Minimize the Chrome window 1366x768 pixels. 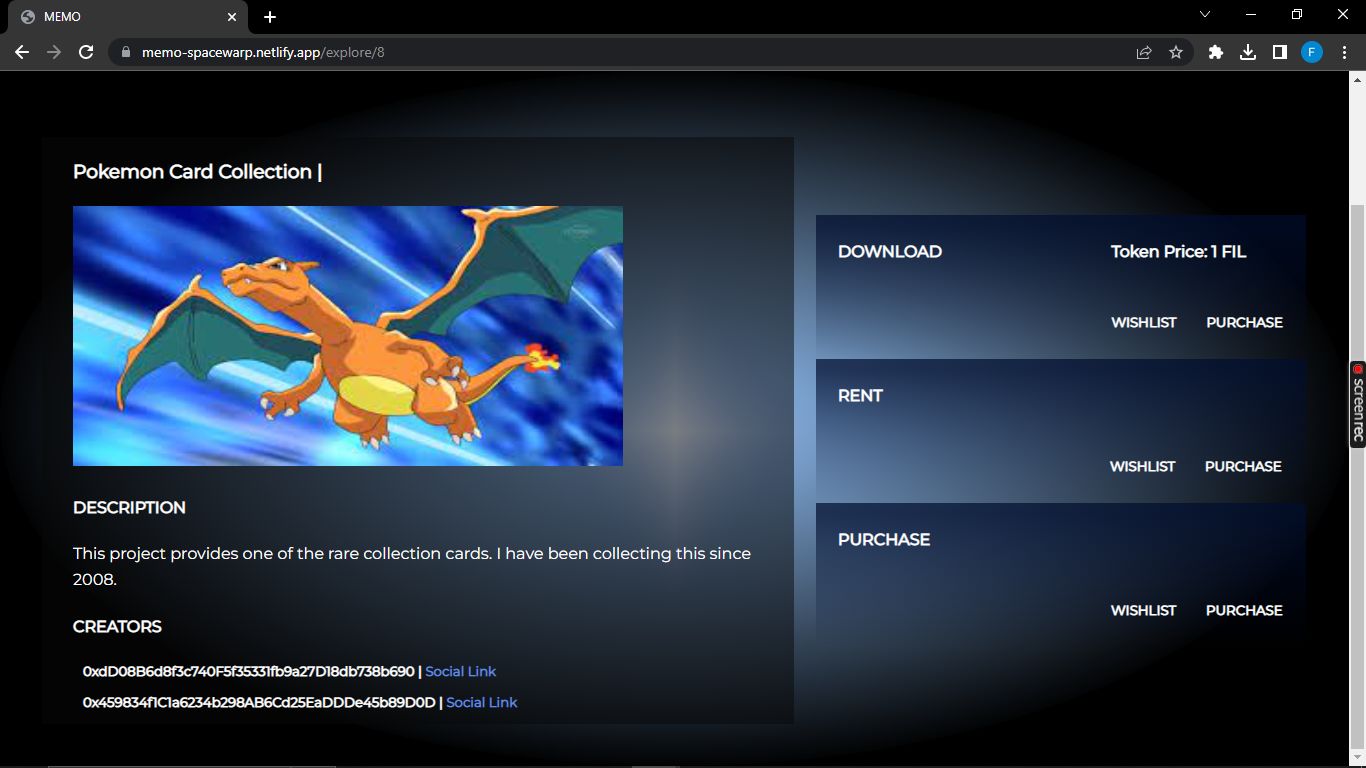pyautogui.click(x=1251, y=14)
